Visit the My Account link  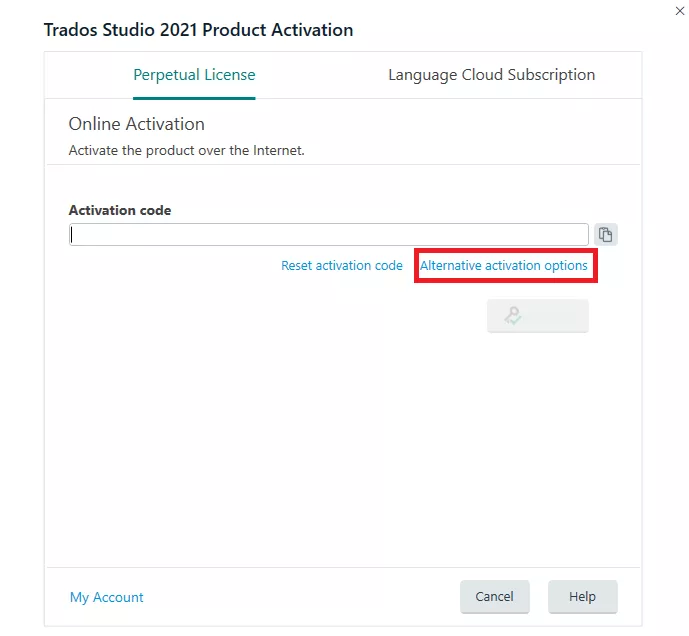tap(107, 597)
